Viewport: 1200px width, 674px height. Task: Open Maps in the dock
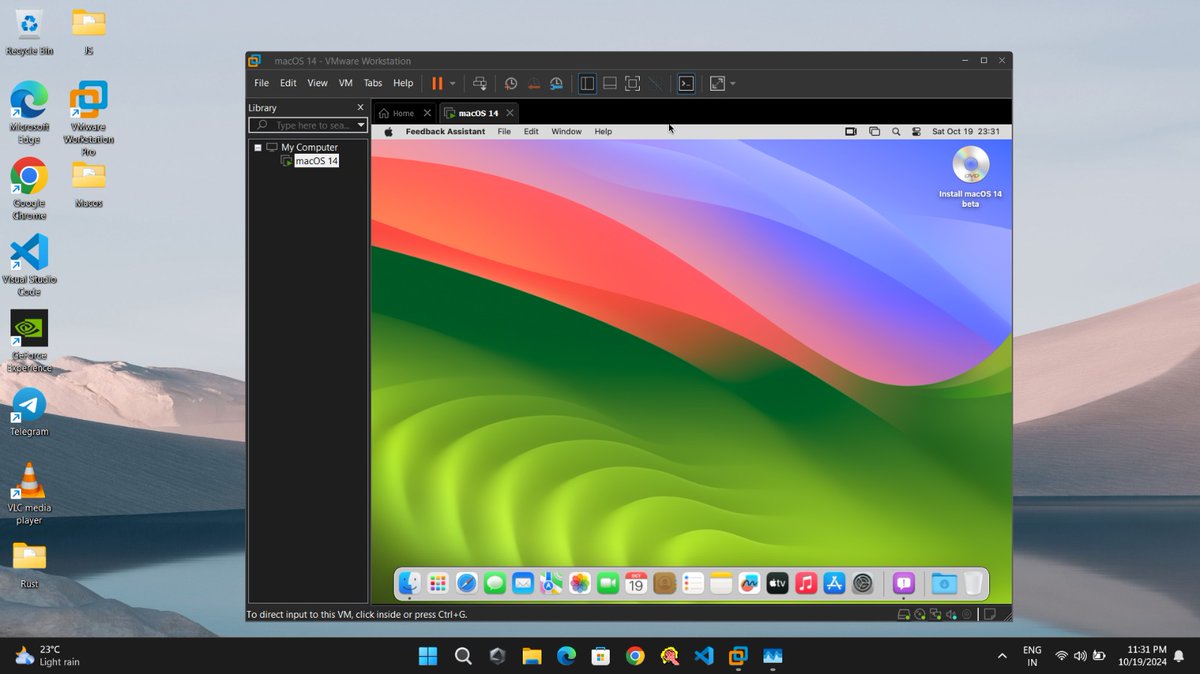(551, 584)
